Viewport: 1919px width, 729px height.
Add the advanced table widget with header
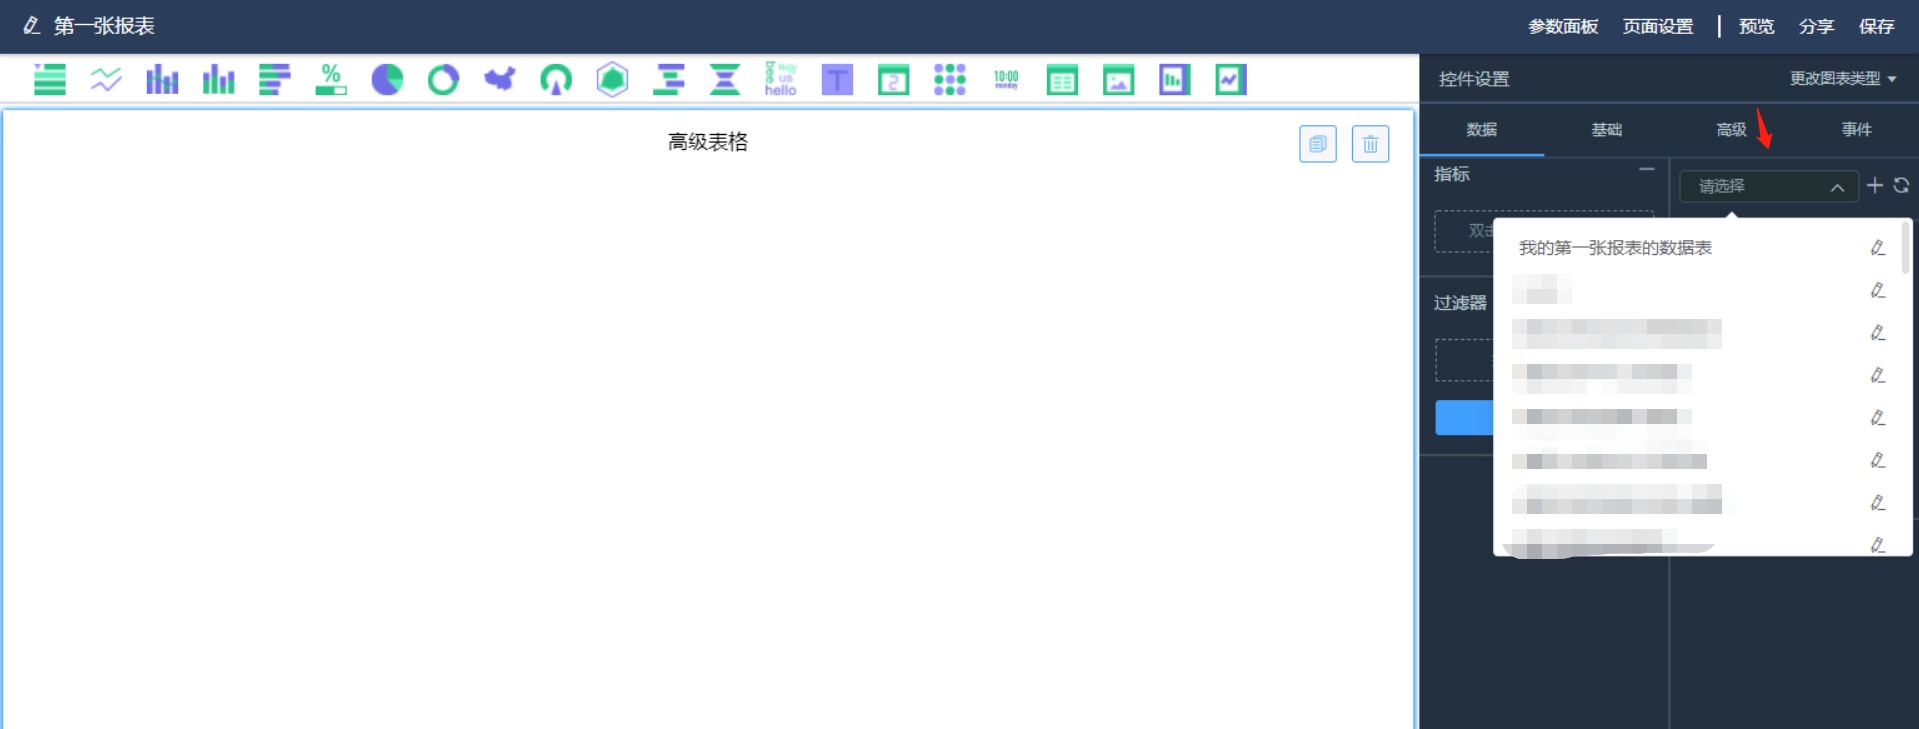(1062, 79)
